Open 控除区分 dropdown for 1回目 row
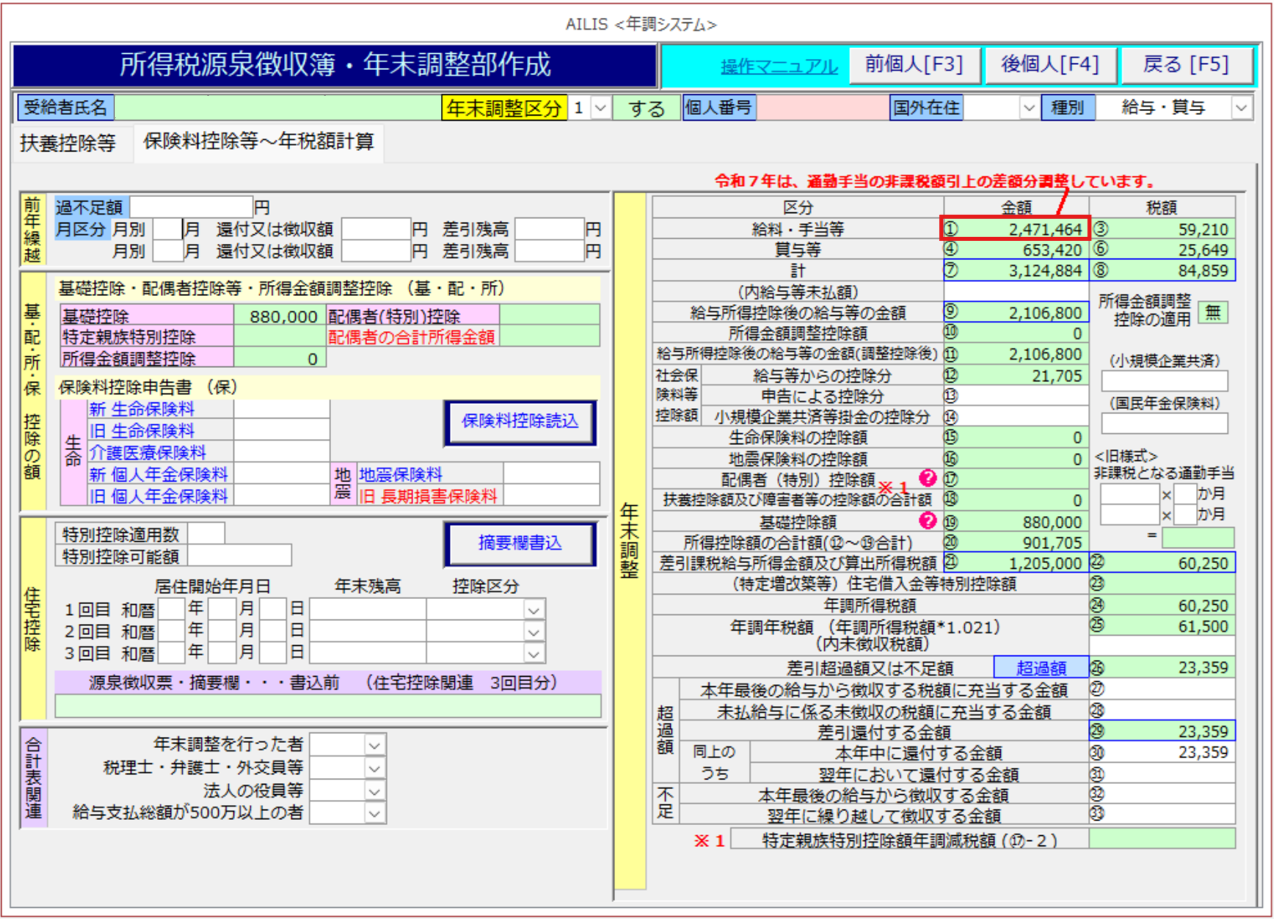The height and width of the screenshot is (919, 1274). tap(535, 609)
